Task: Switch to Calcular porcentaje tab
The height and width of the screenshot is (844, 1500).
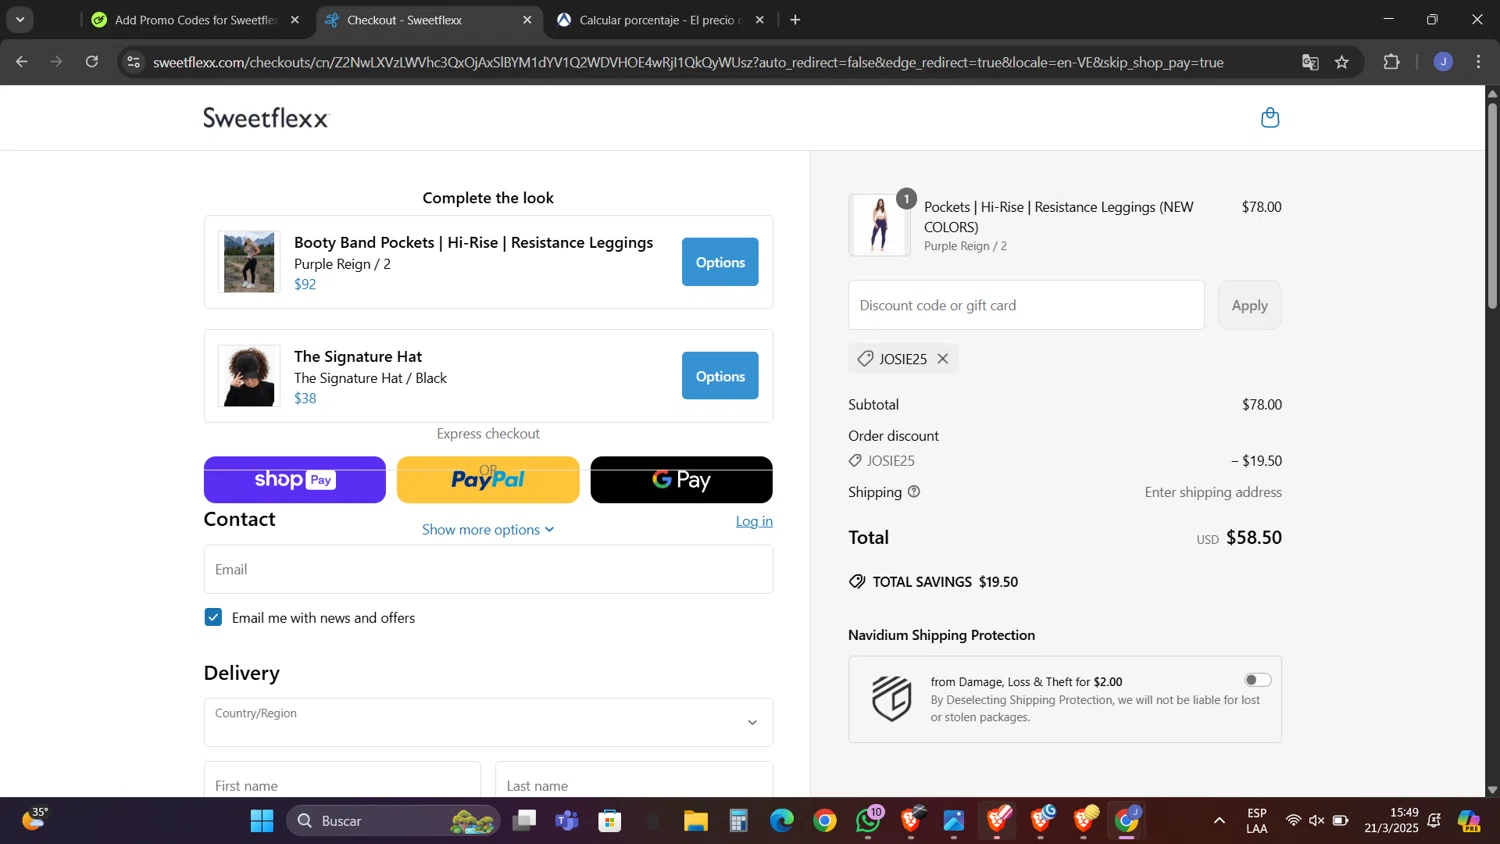Action: (x=660, y=20)
